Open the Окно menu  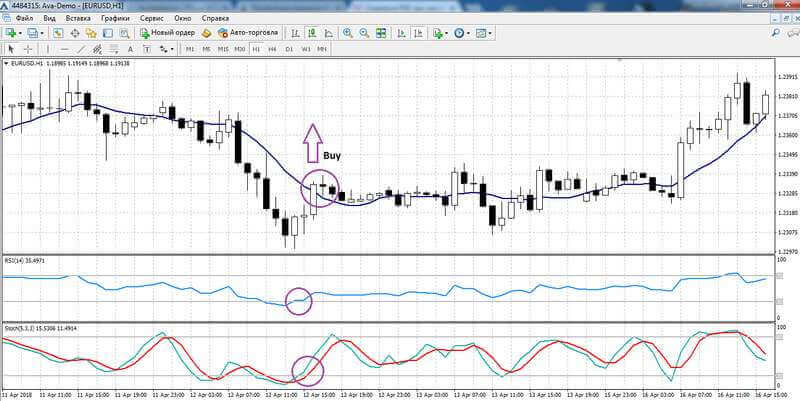coord(183,18)
